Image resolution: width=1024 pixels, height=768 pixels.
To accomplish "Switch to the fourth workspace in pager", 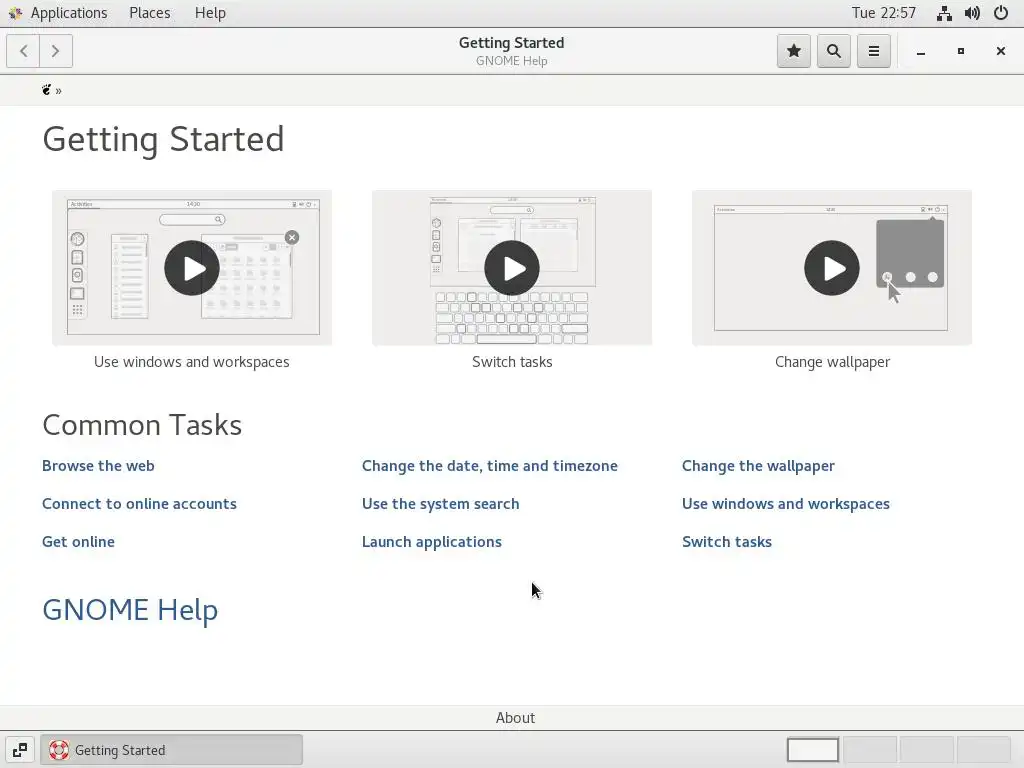I will (x=984, y=750).
